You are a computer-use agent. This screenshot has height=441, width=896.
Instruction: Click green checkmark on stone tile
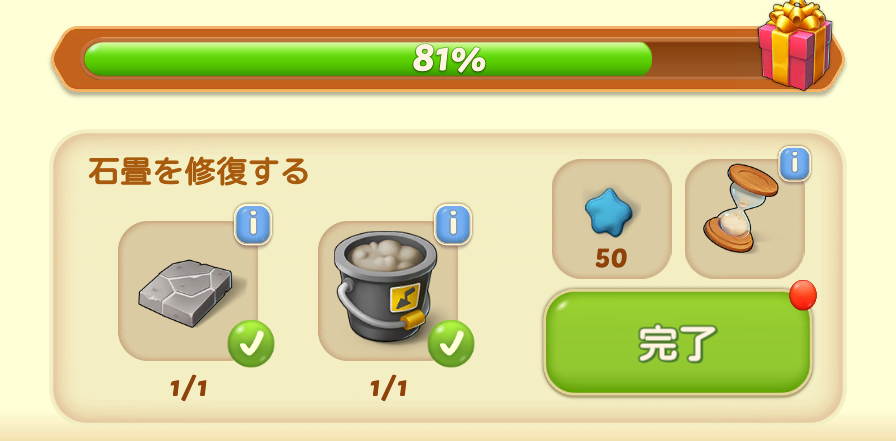pyautogui.click(x=251, y=344)
